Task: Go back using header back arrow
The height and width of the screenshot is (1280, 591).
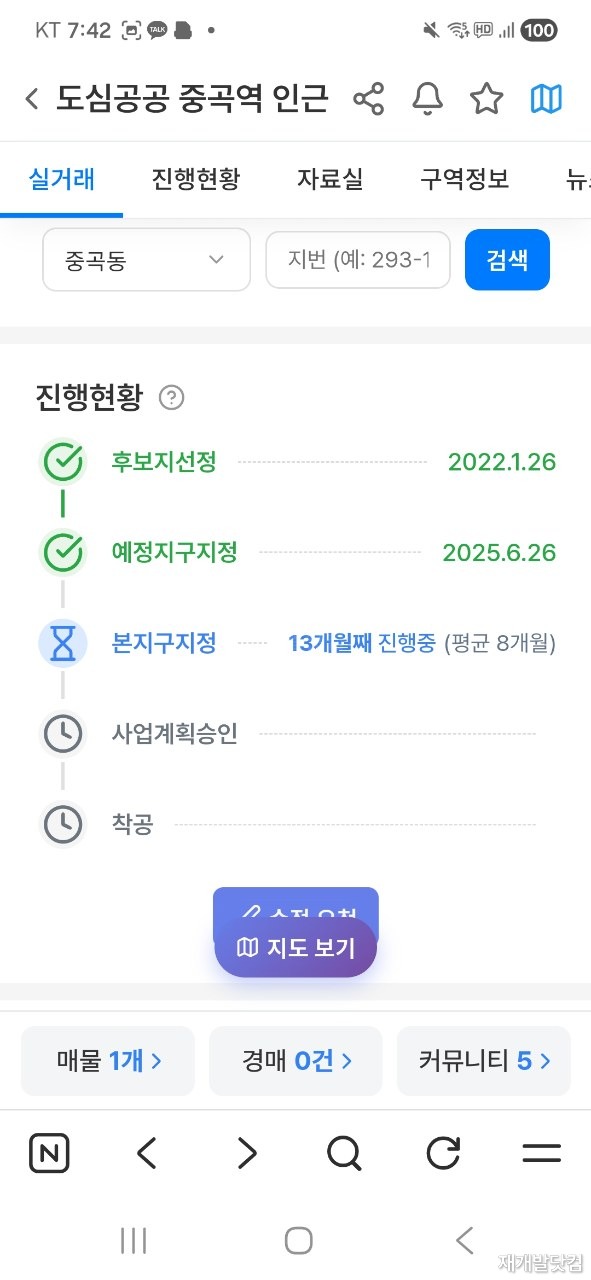Action: click(32, 99)
